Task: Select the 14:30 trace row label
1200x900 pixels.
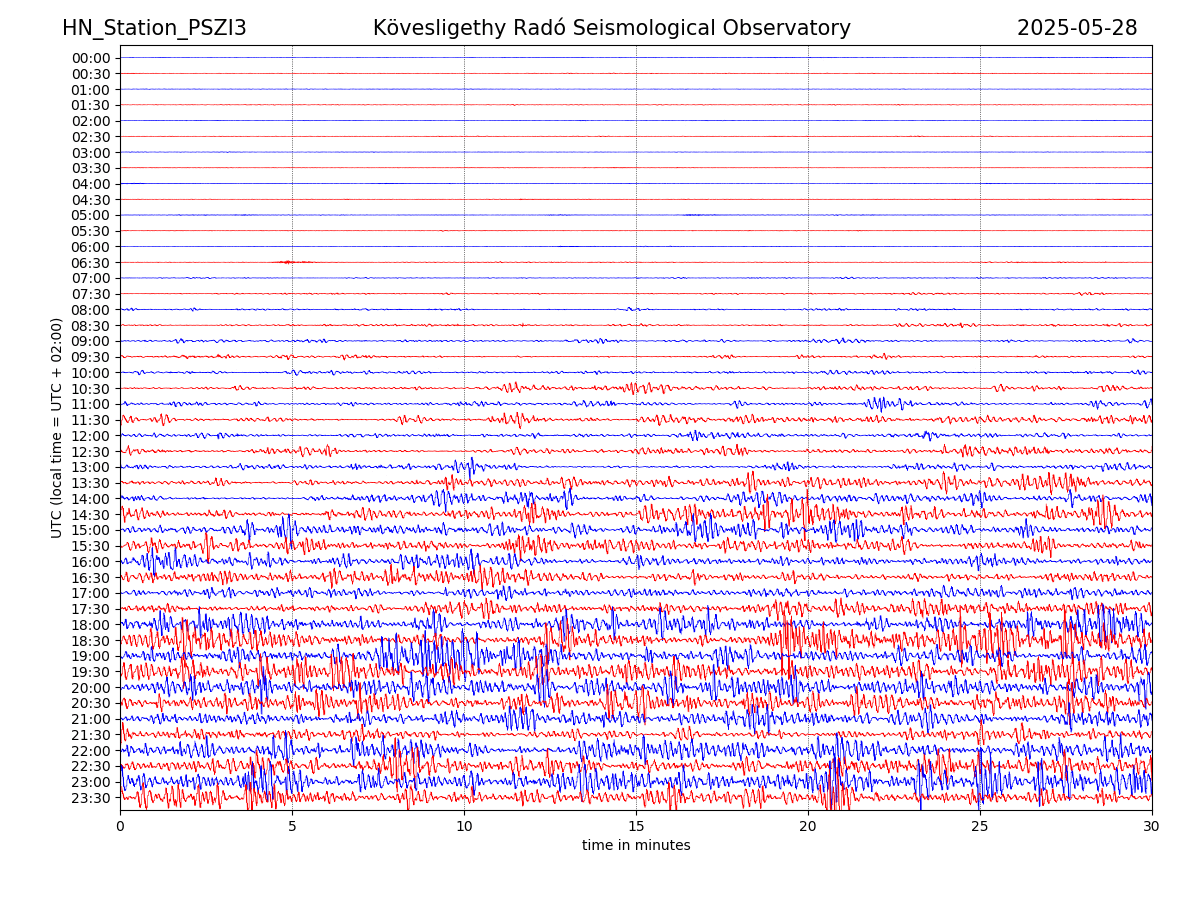Action: pyautogui.click(x=91, y=515)
